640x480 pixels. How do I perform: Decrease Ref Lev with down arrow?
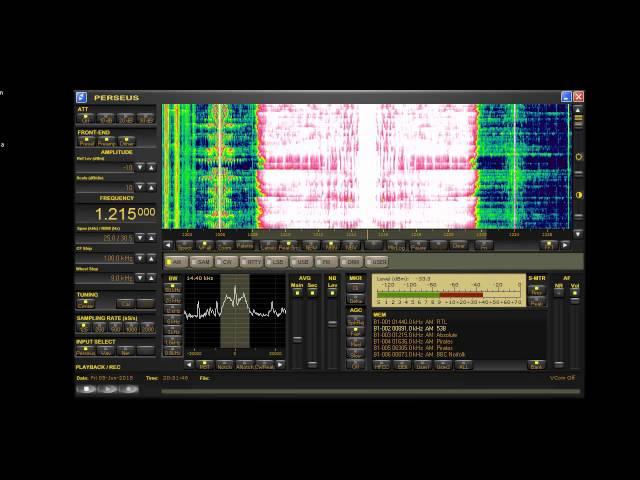[140, 167]
